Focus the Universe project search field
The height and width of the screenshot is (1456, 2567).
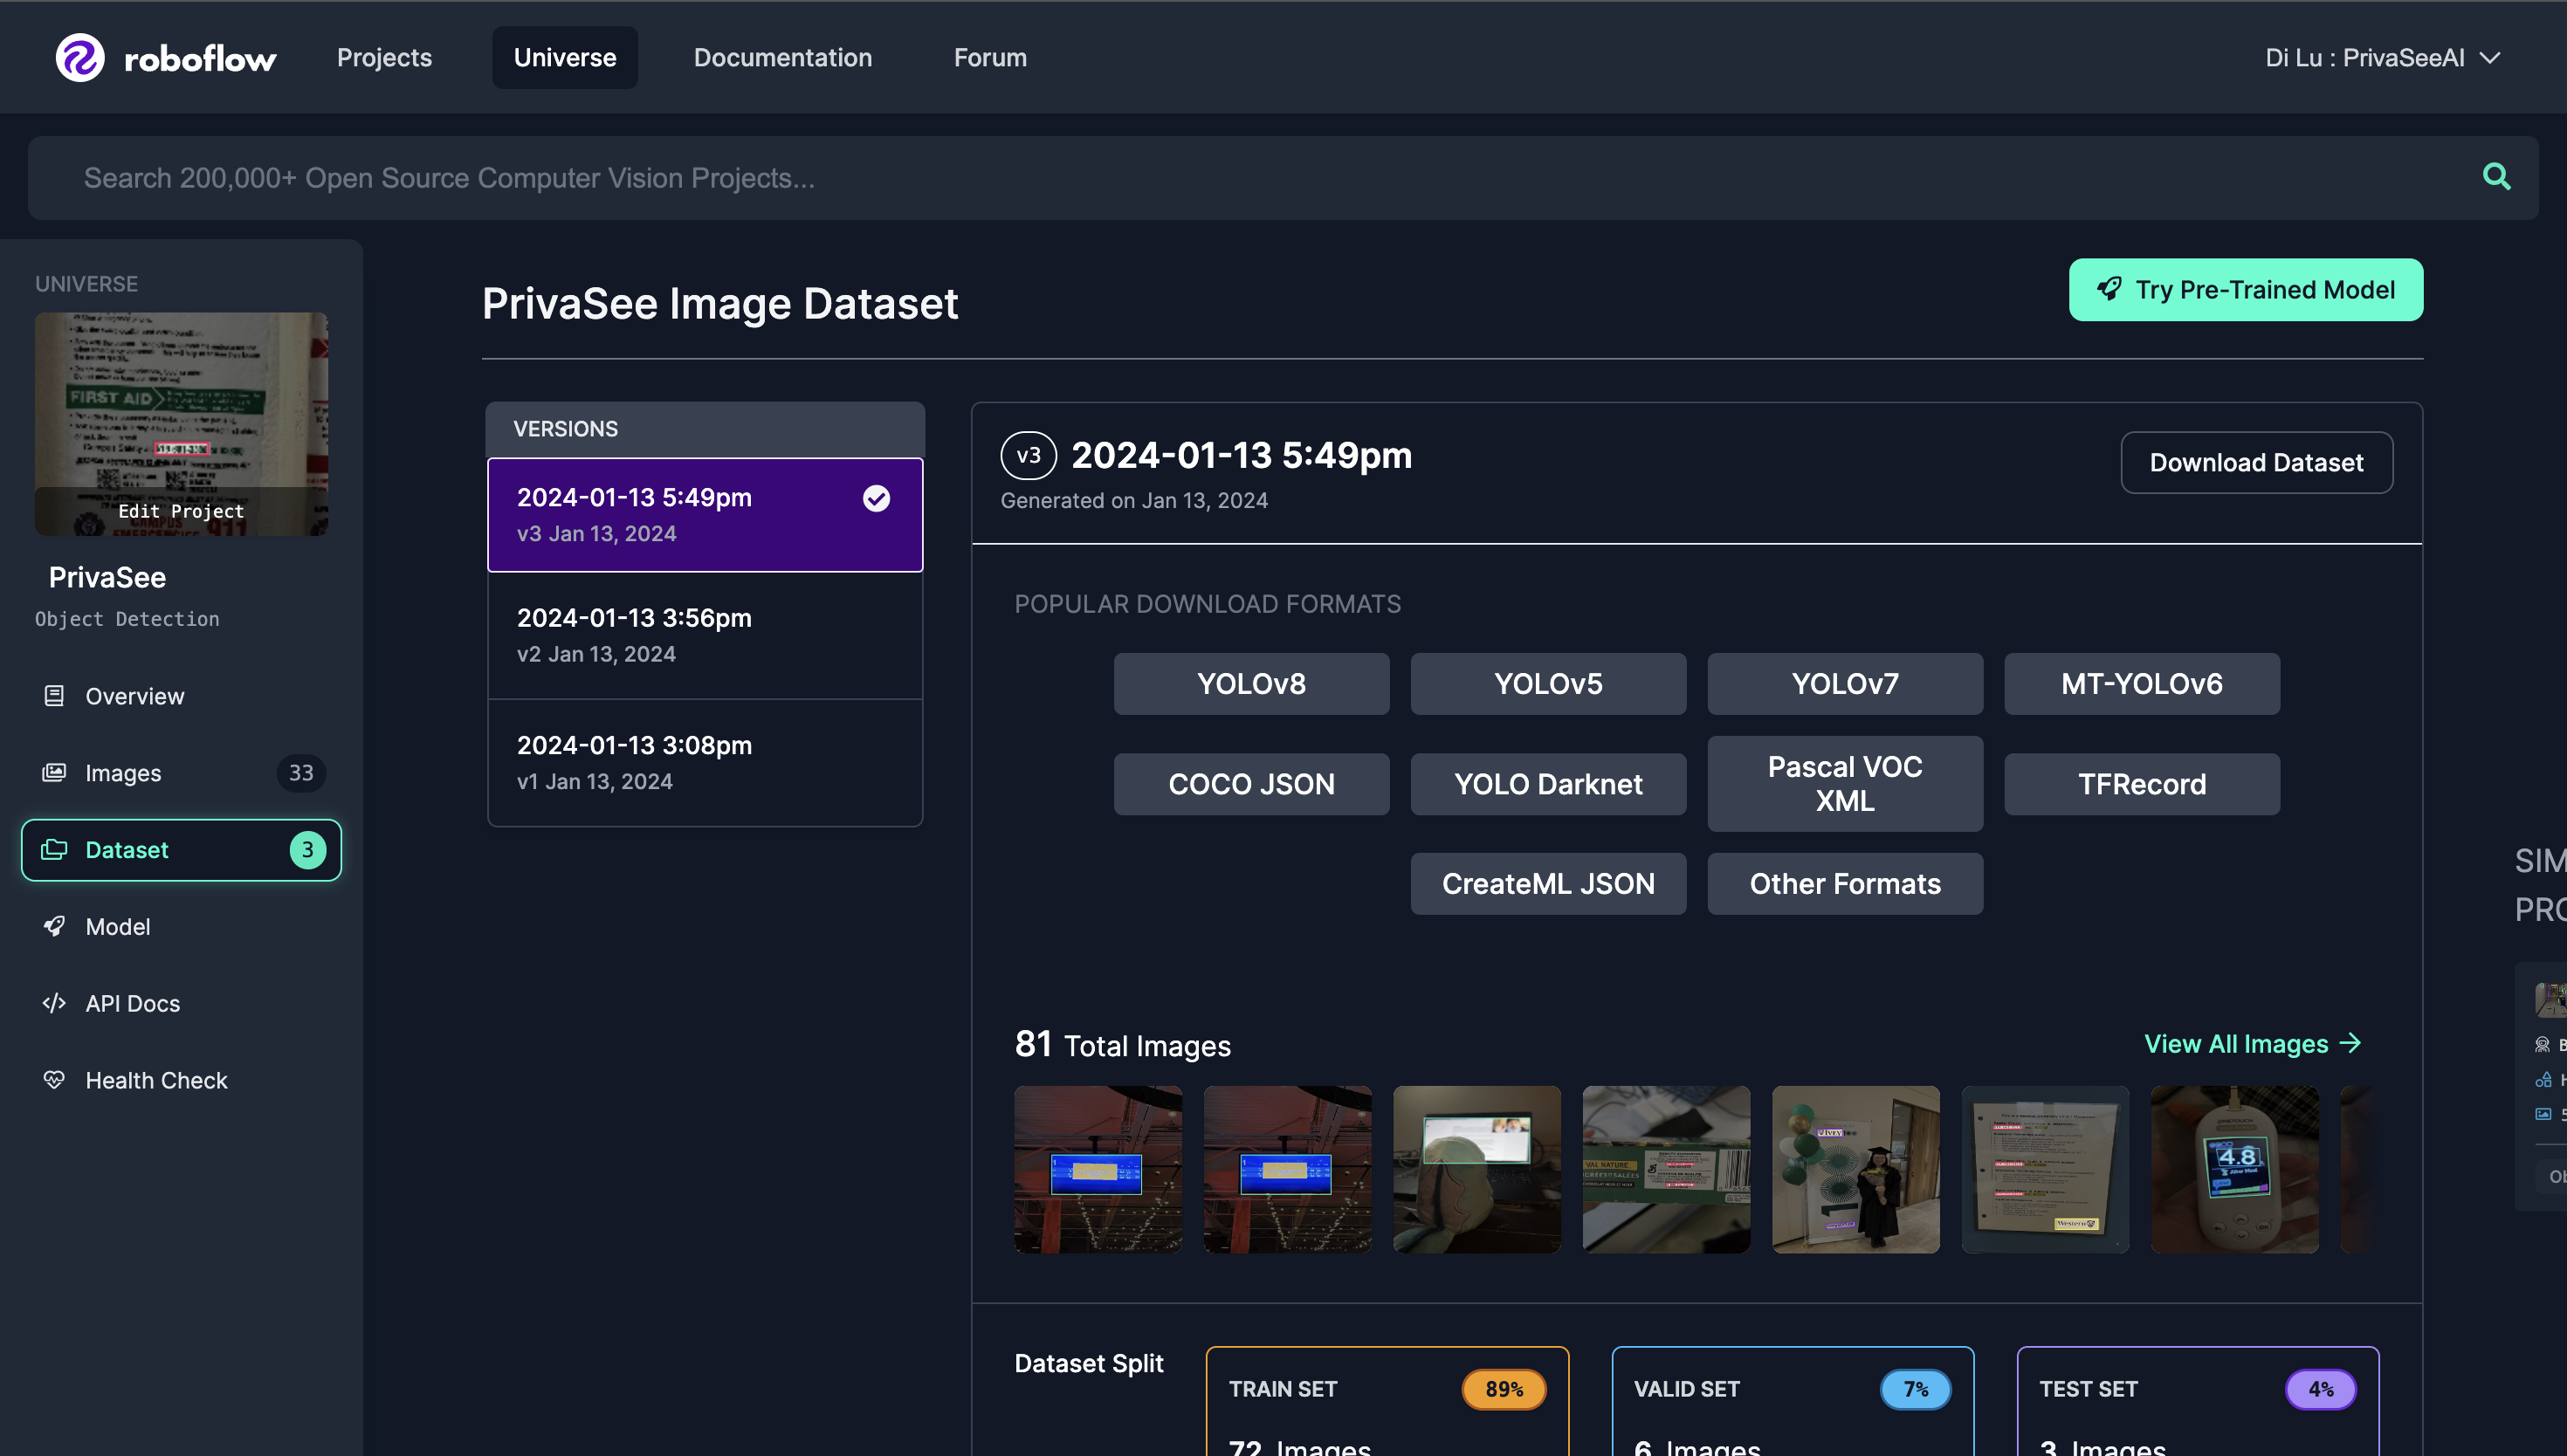point(1283,178)
